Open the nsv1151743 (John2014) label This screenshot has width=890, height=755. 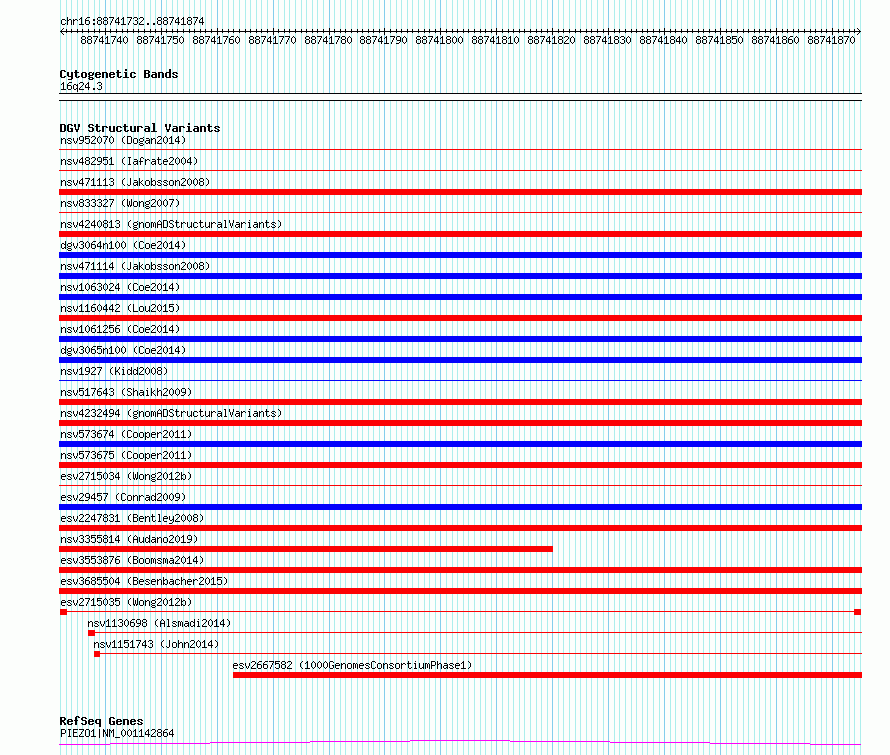point(156,644)
